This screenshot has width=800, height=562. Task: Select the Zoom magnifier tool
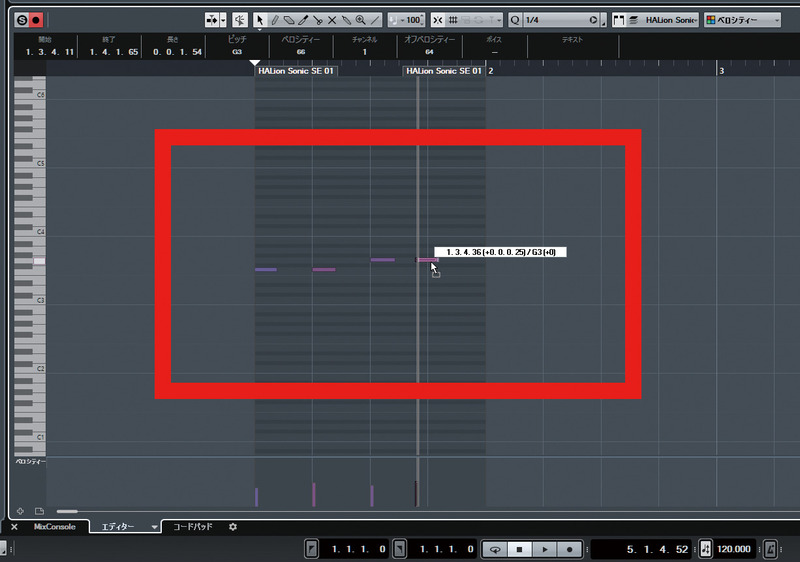tap(361, 20)
